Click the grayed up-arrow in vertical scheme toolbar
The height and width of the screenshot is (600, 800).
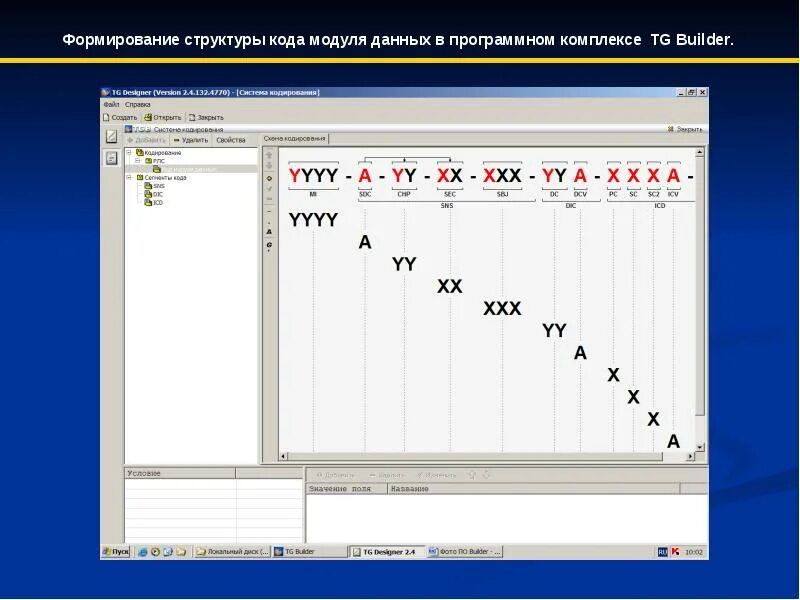[269, 155]
